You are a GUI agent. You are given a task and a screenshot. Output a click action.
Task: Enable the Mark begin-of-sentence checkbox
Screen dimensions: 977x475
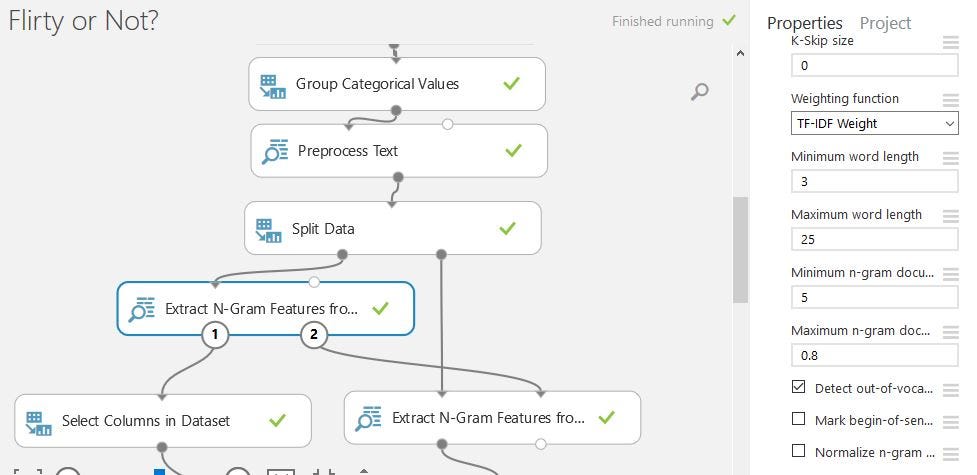798,419
